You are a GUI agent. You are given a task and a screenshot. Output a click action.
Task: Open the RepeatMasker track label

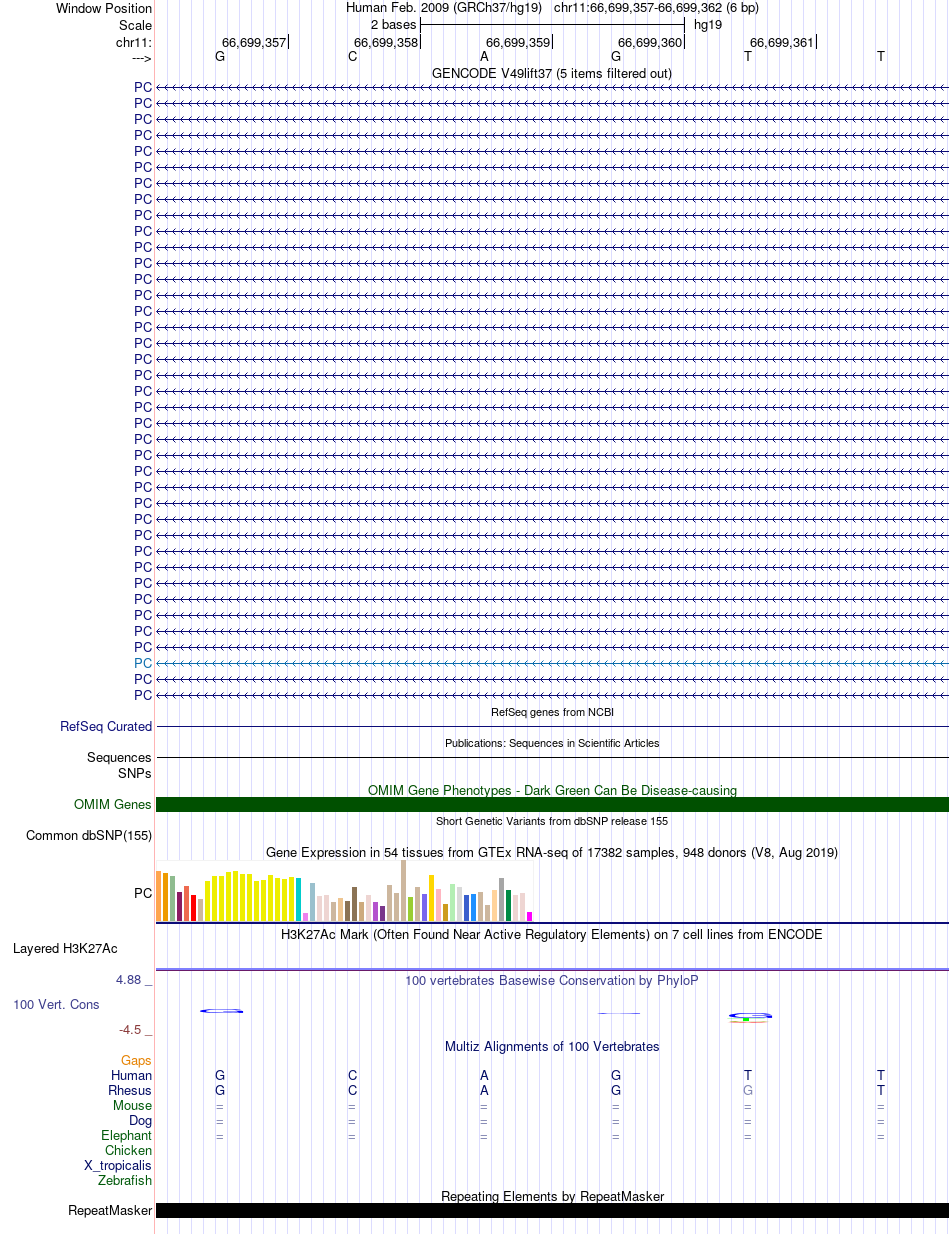tap(110, 1211)
